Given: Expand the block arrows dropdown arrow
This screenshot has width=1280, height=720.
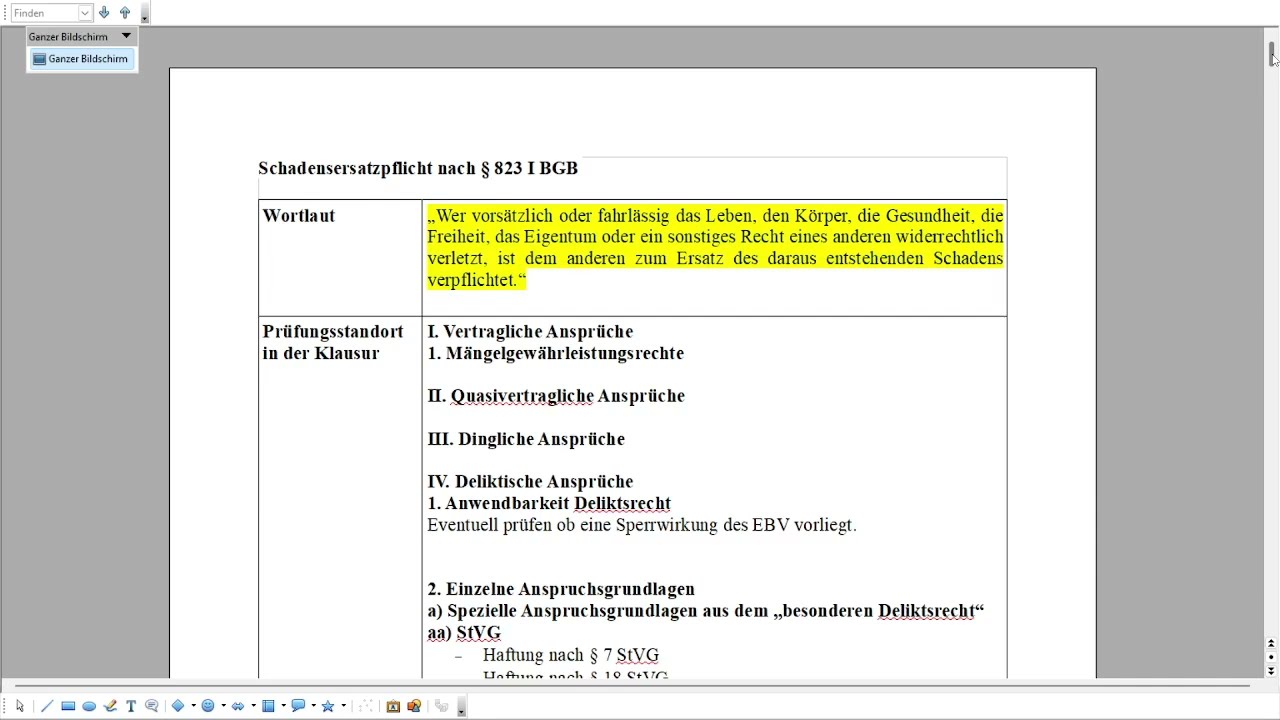Looking at the screenshot, I should point(253,706).
